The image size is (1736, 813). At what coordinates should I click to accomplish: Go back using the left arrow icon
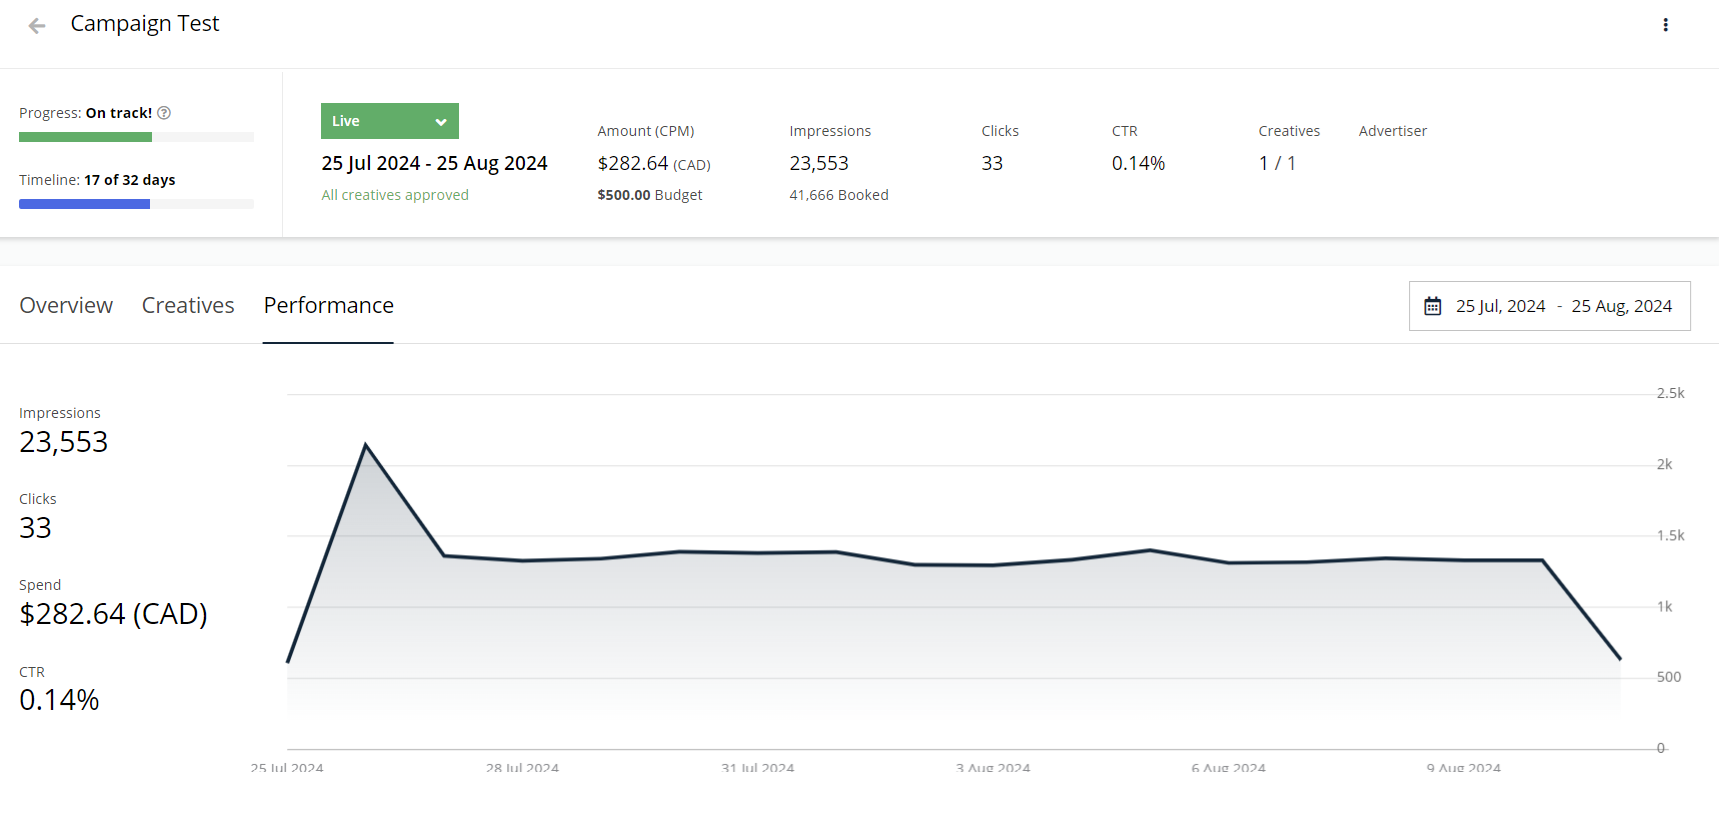click(37, 26)
